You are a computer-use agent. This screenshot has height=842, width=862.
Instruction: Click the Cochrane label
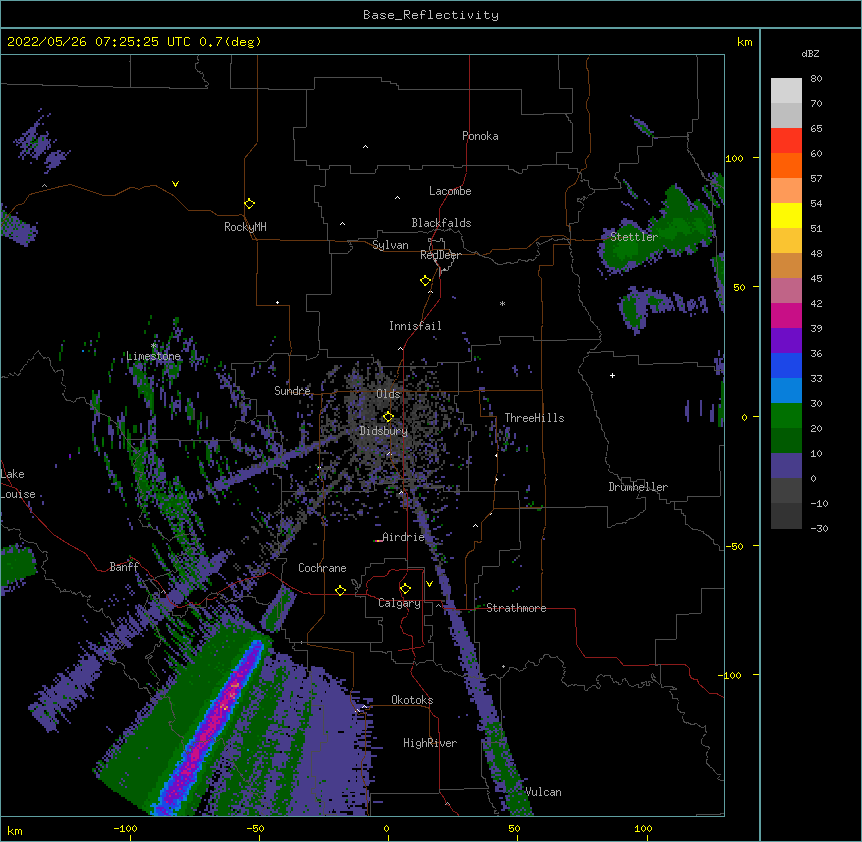pyautogui.click(x=322, y=568)
